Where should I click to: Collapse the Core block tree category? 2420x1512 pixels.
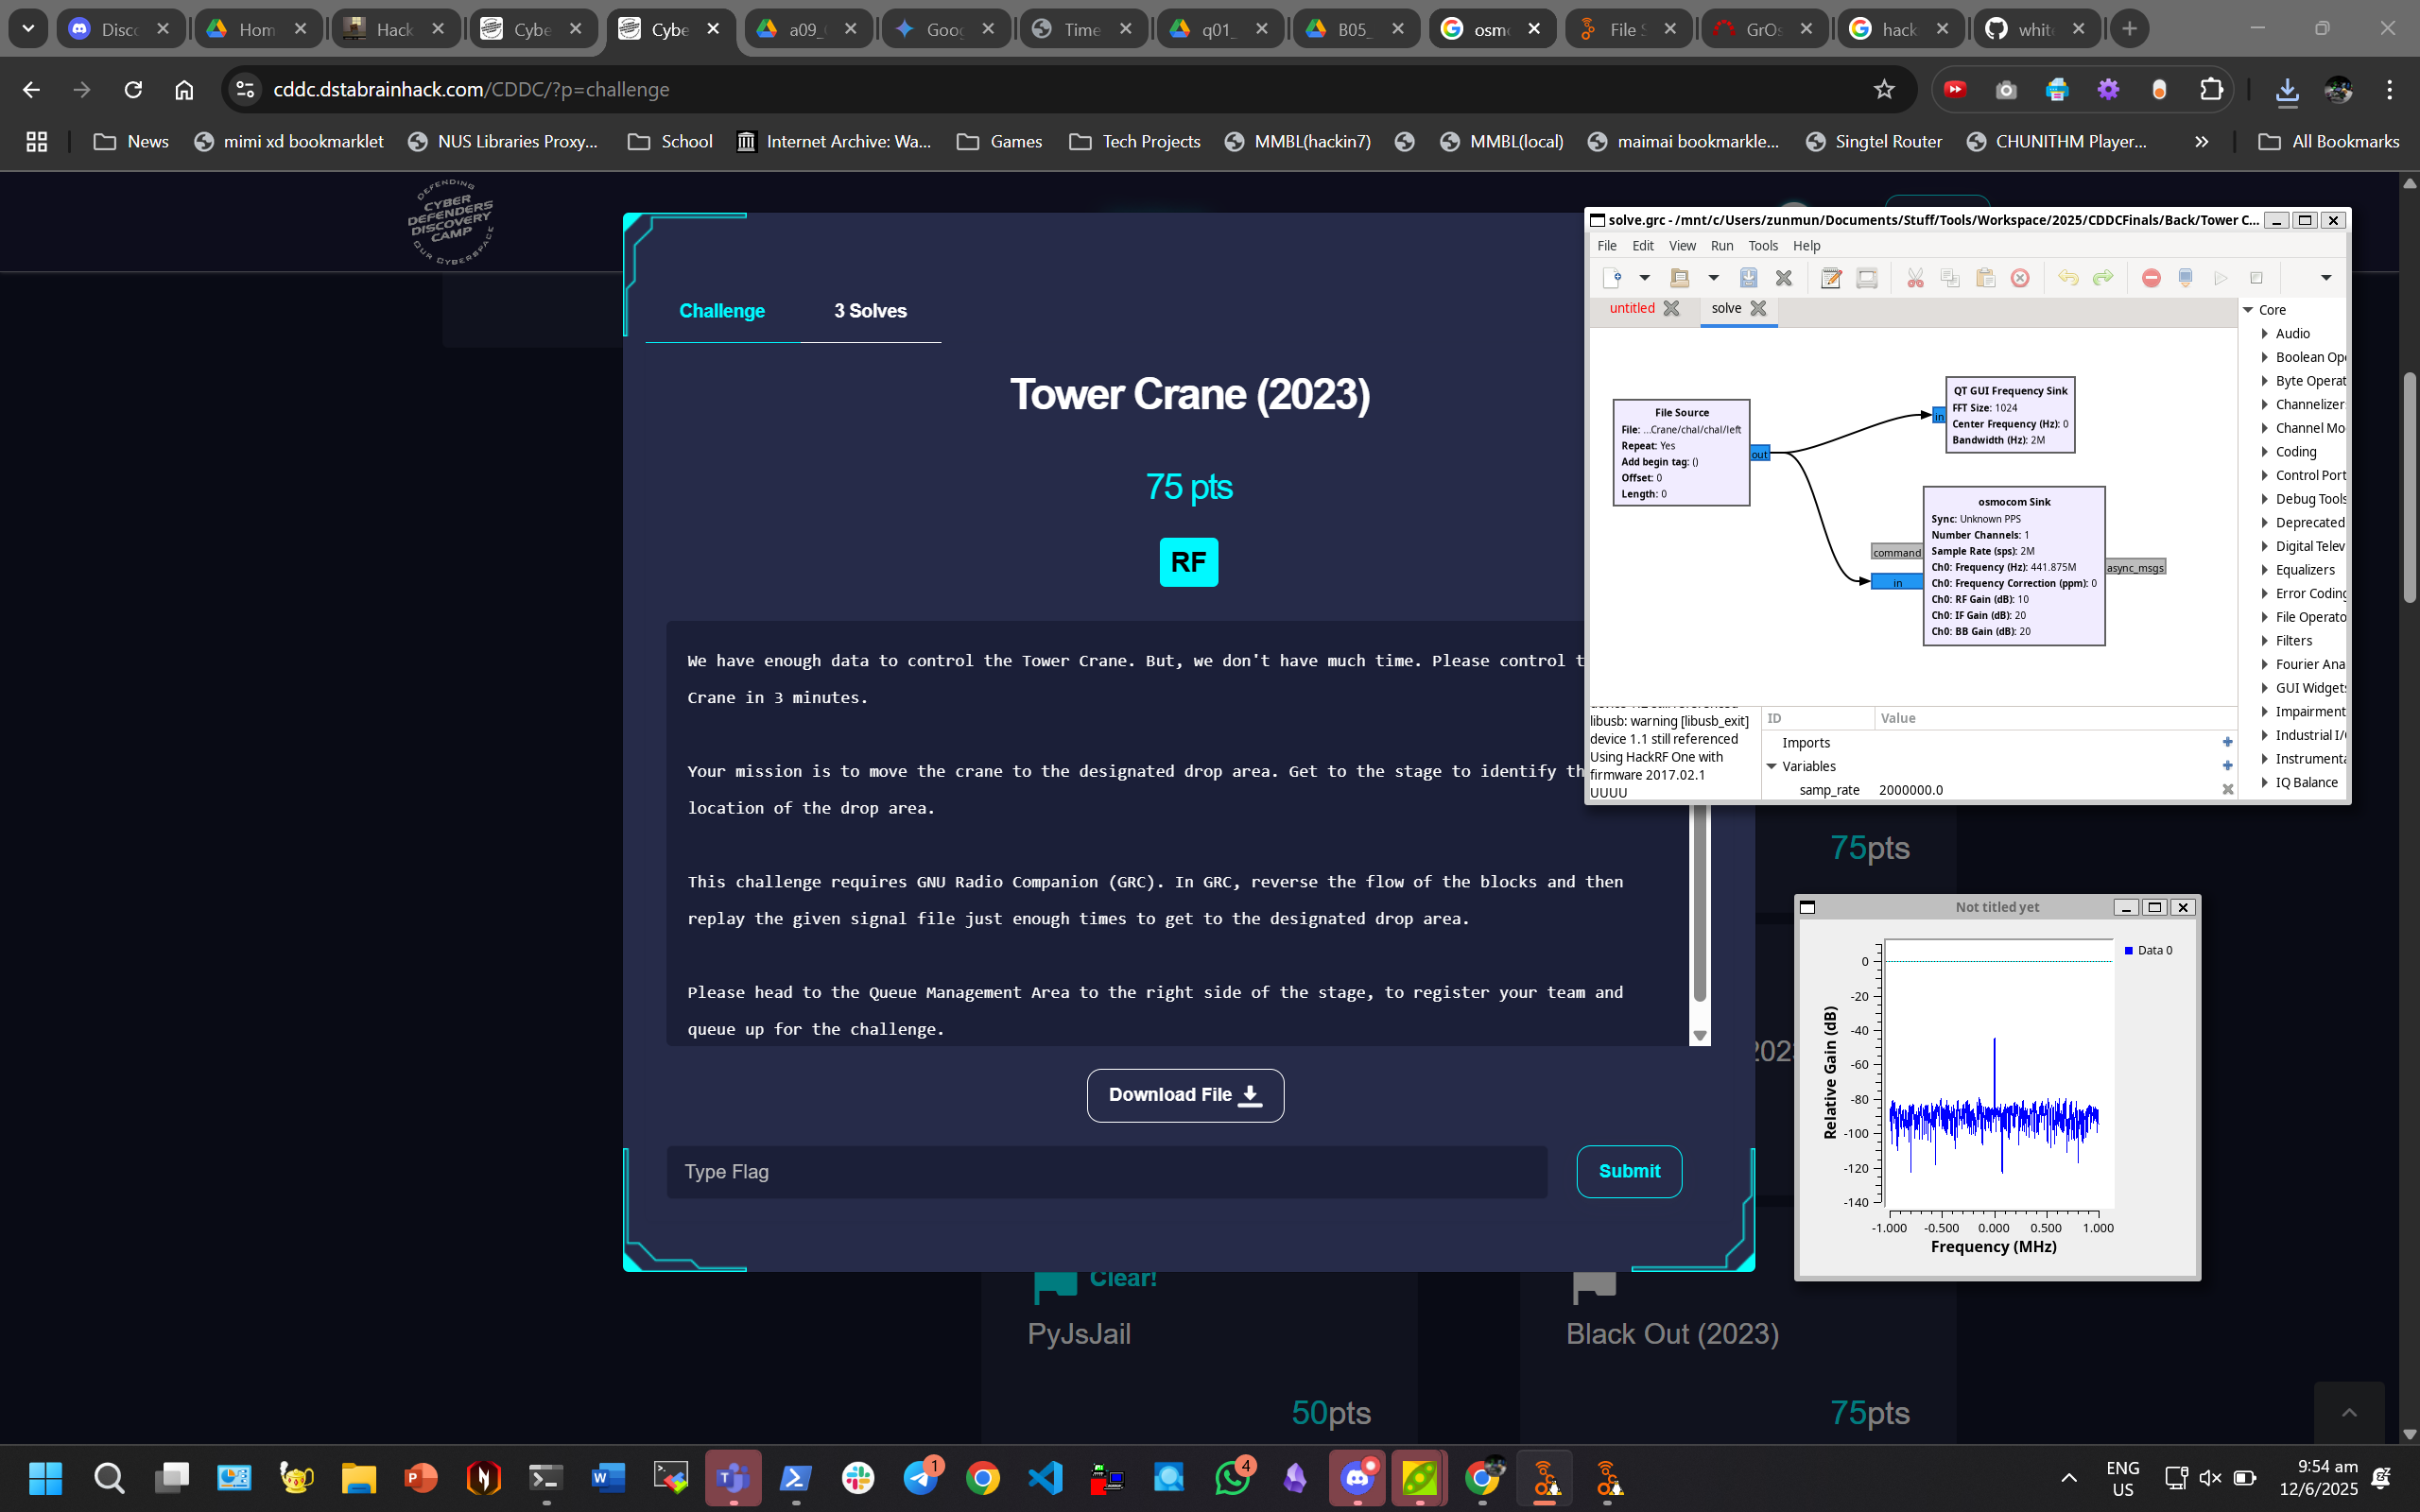pos(2248,310)
